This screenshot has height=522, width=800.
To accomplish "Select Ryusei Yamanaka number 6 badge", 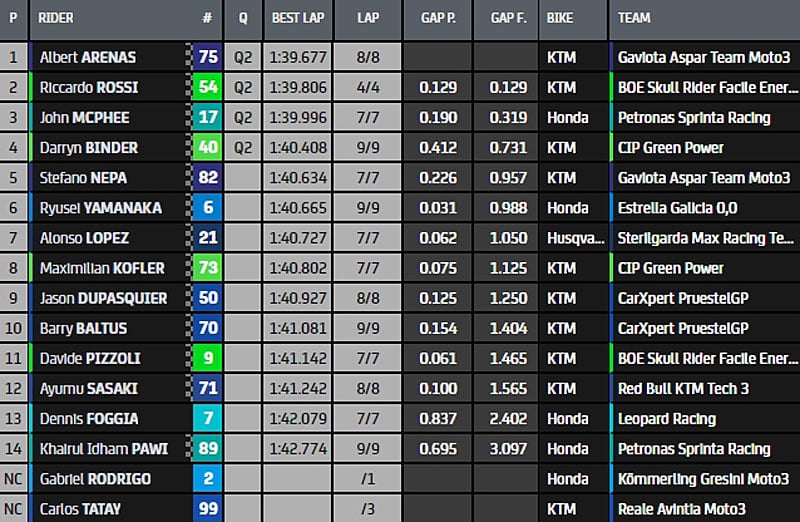I will pos(208,208).
